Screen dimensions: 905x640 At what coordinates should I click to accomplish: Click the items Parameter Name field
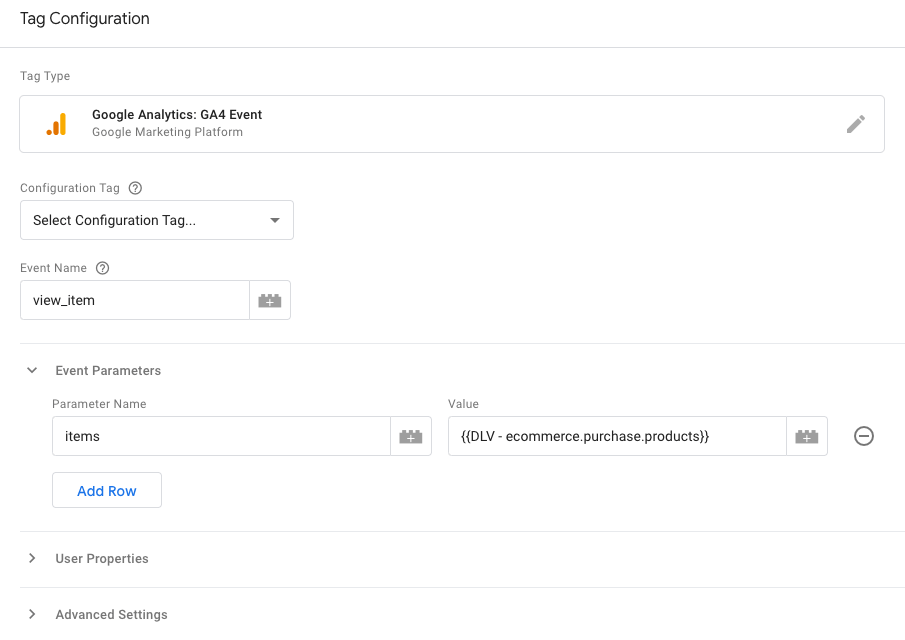pyautogui.click(x=222, y=436)
